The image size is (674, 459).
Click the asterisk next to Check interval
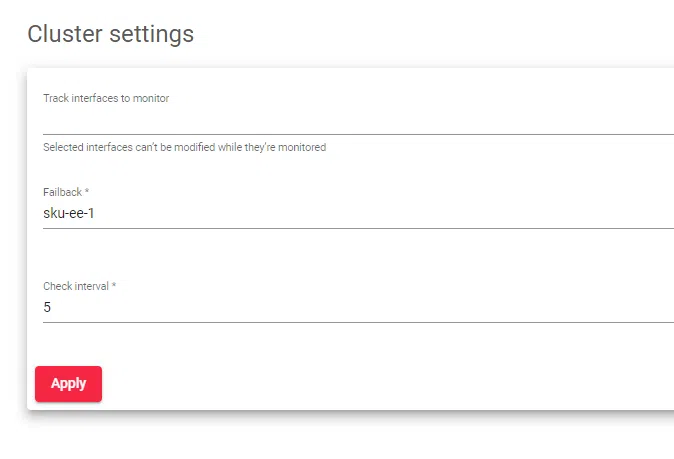[113, 286]
